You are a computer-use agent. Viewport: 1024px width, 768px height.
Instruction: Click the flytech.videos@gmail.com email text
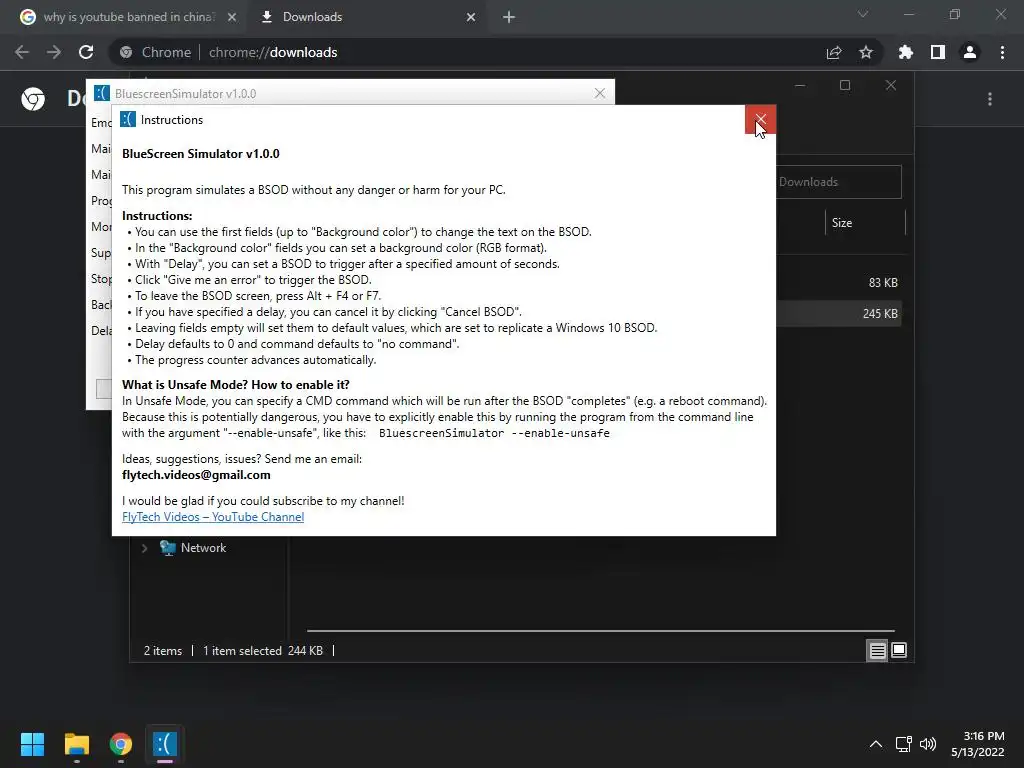pyautogui.click(x=196, y=475)
